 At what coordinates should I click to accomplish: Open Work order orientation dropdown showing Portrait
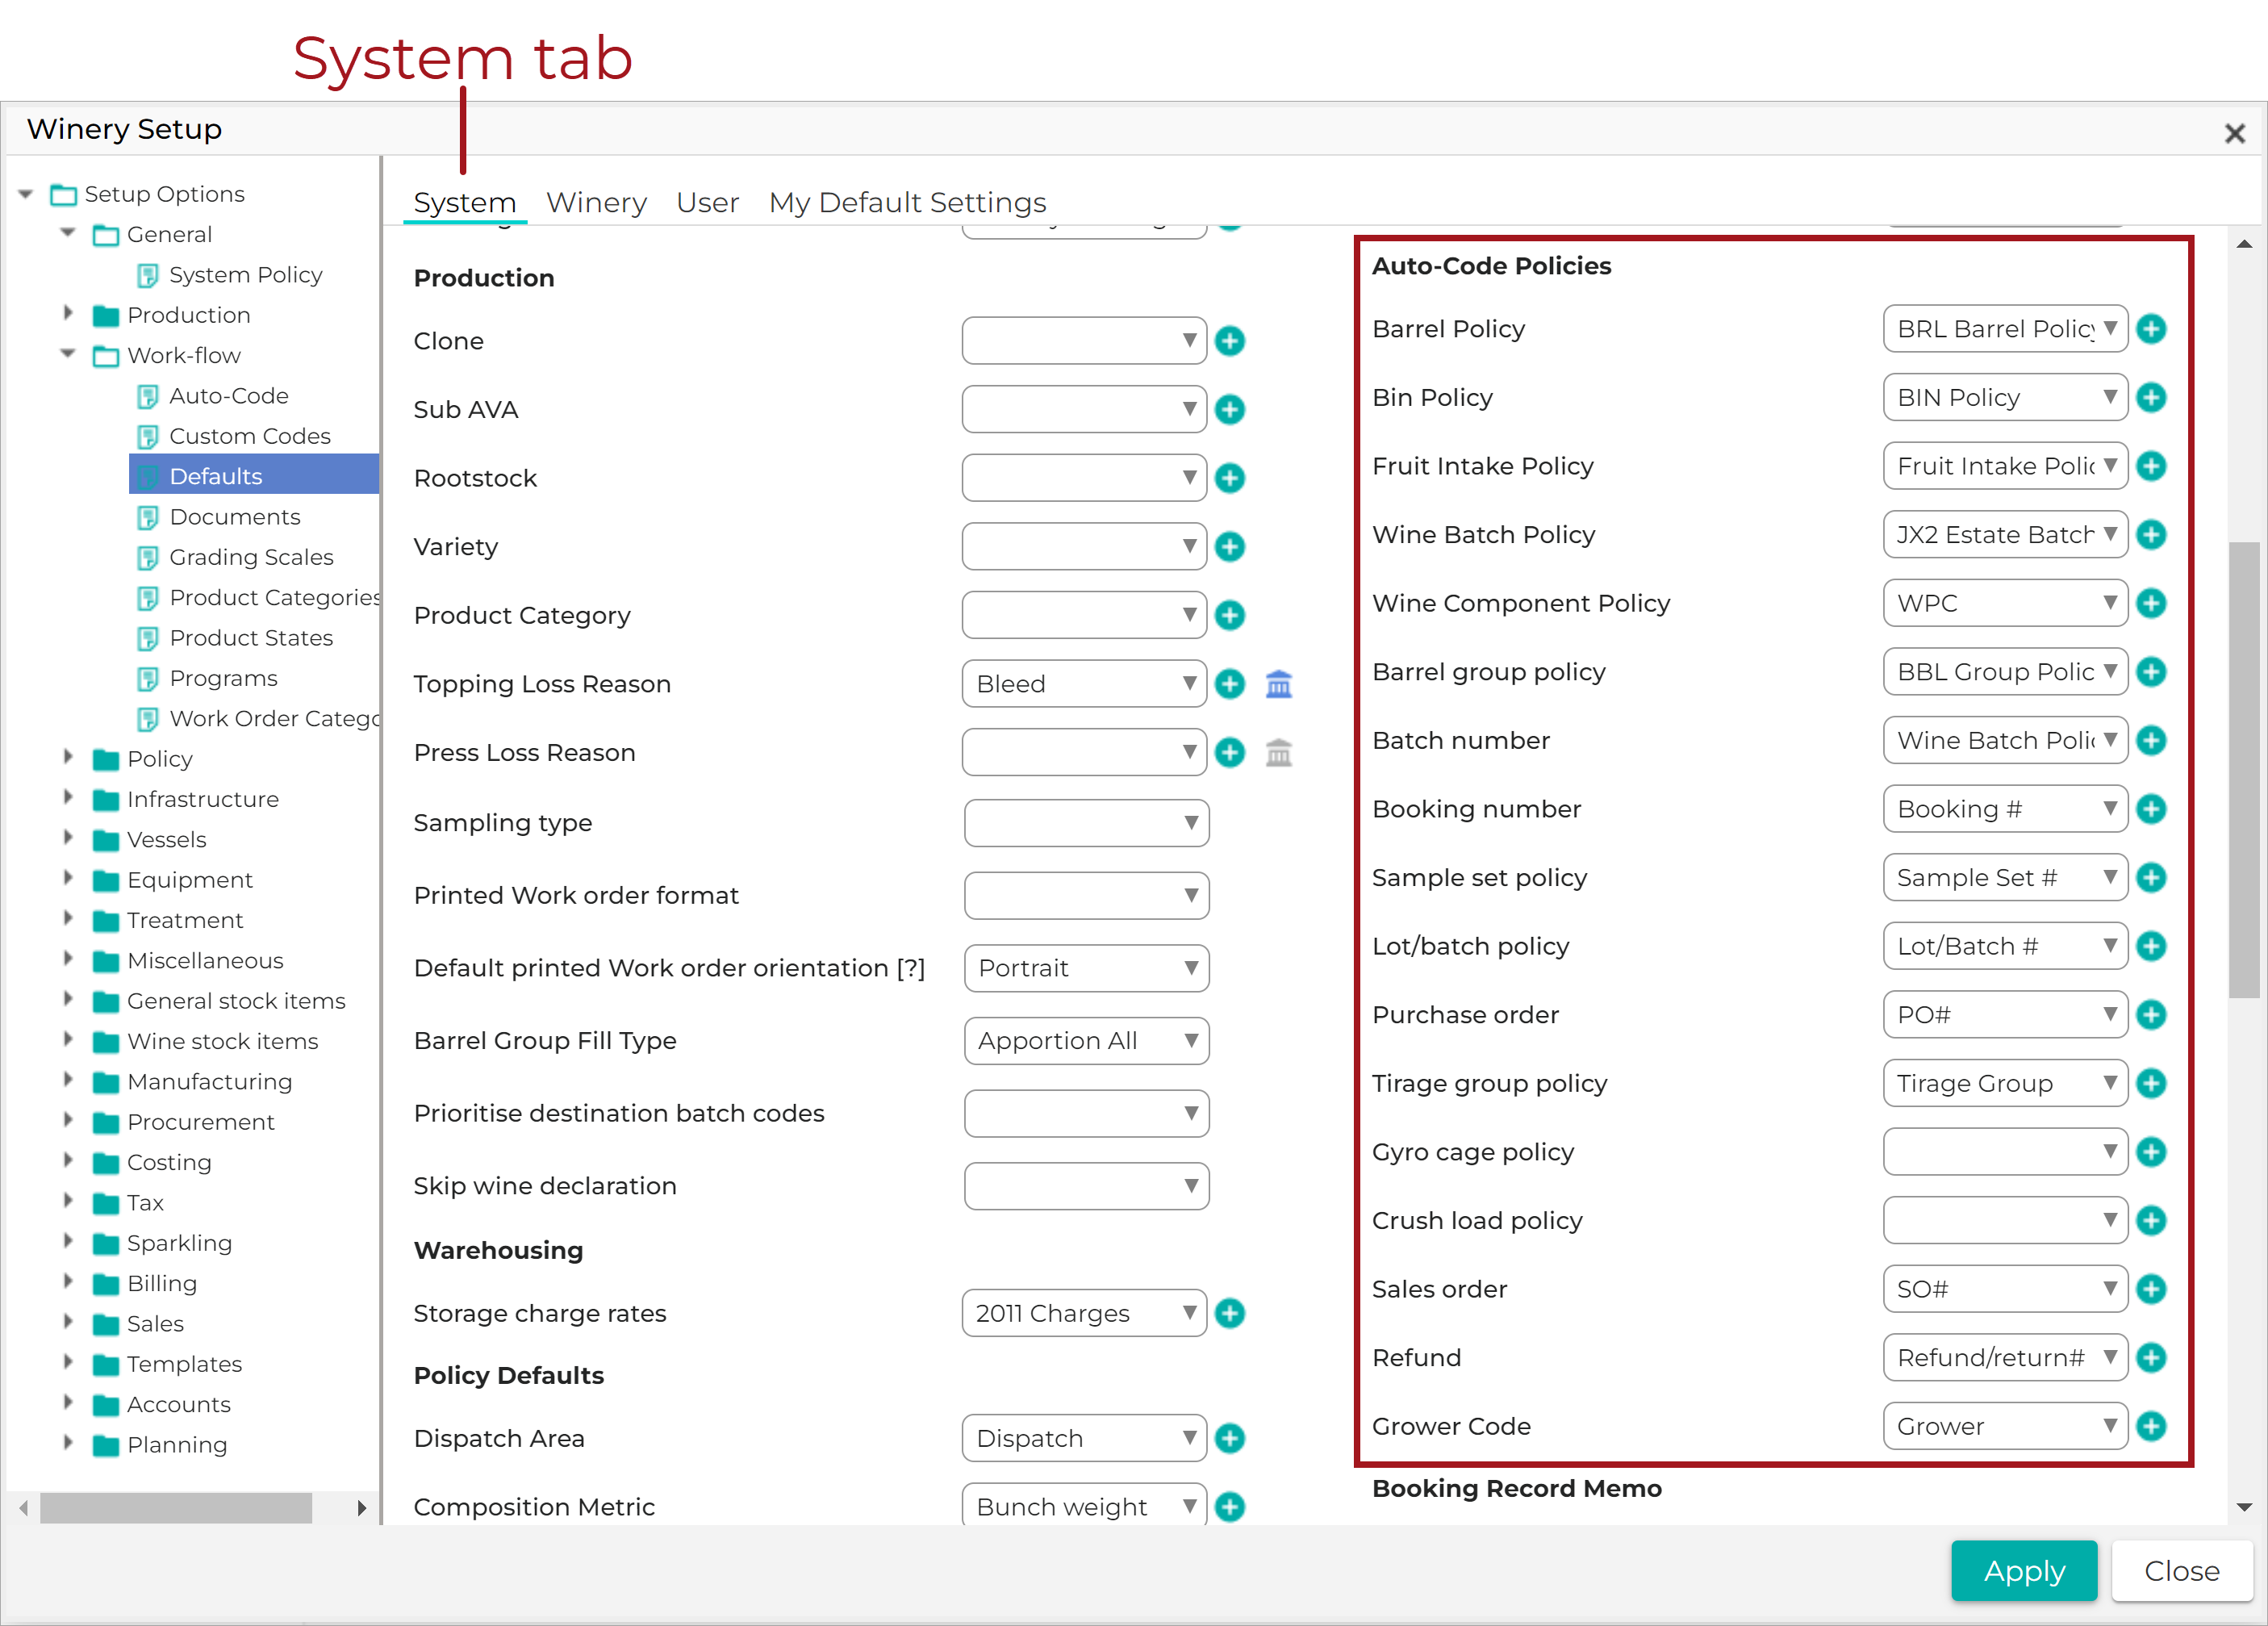(1086, 968)
